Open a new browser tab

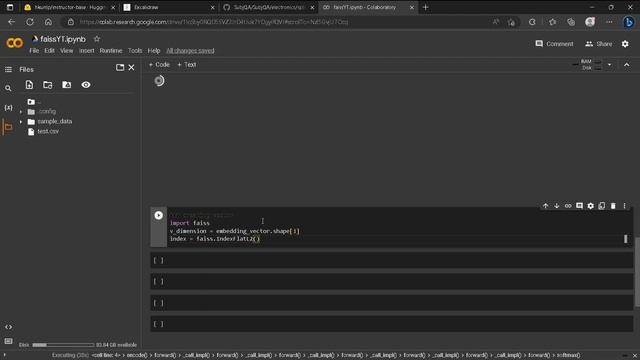[x=425, y=7]
